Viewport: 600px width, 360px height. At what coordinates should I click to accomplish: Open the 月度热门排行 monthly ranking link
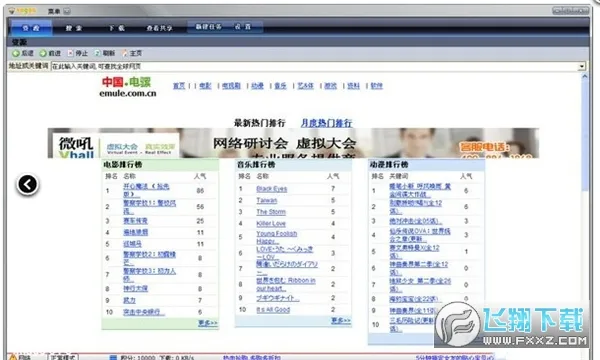(x=326, y=123)
